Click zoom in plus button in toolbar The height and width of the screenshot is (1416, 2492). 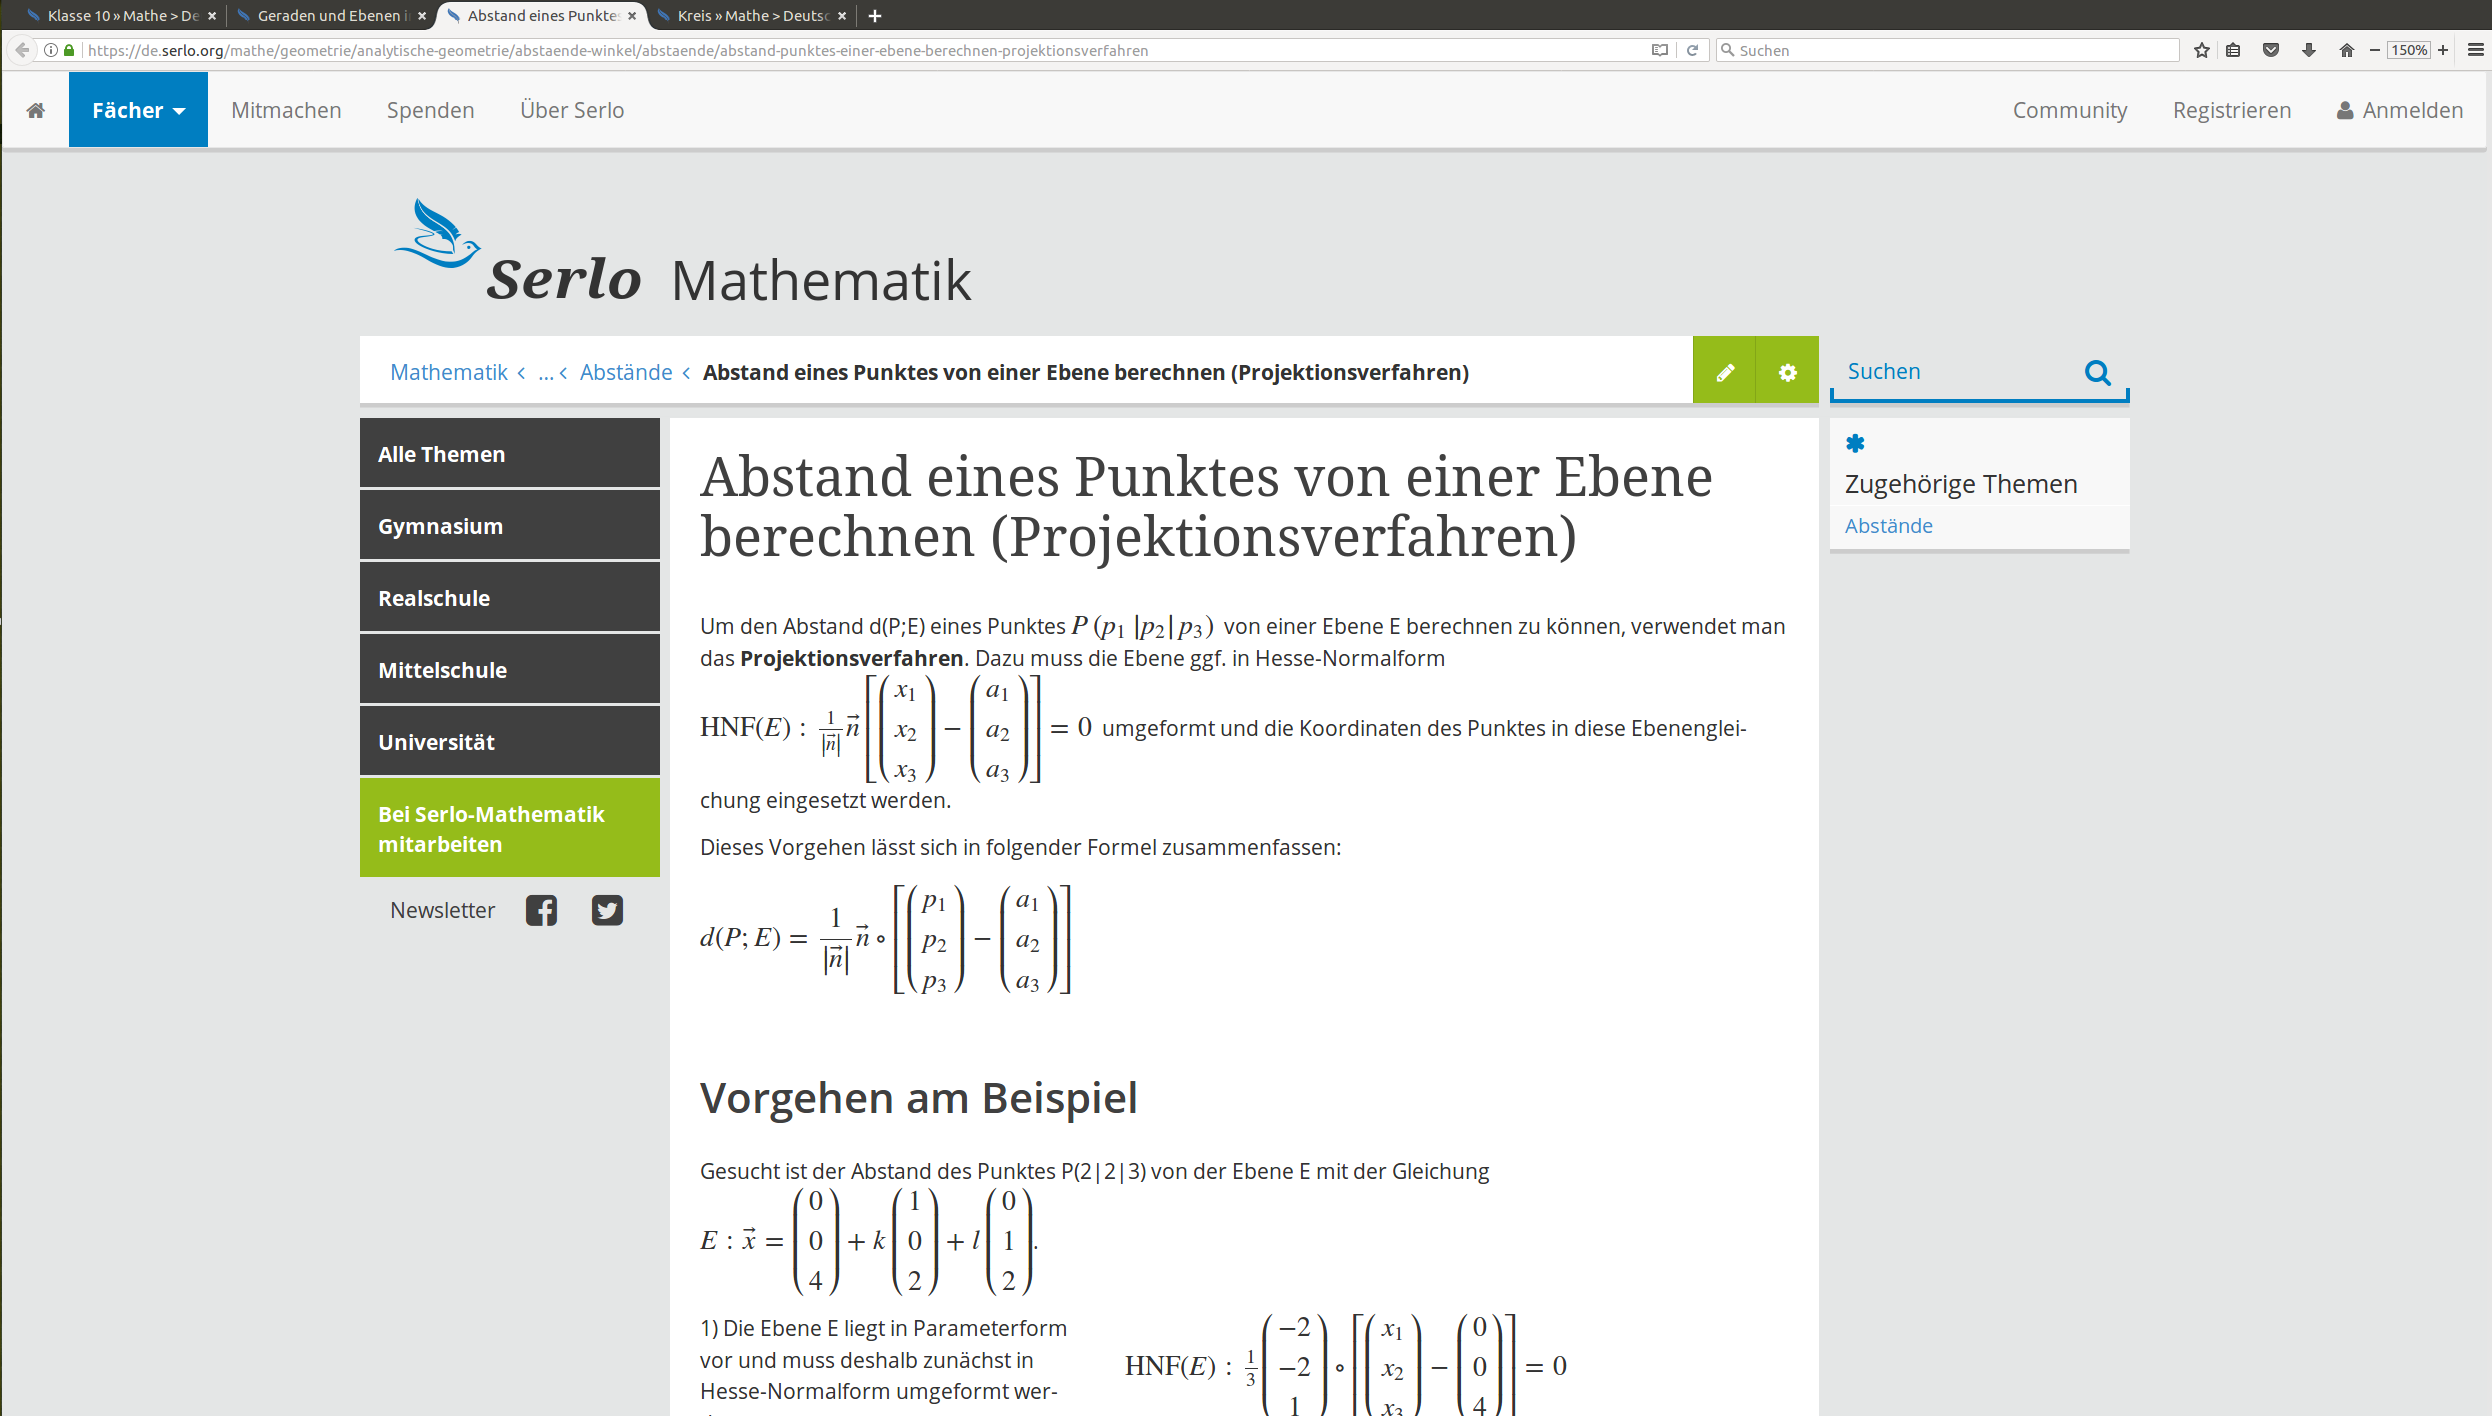coord(2443,50)
